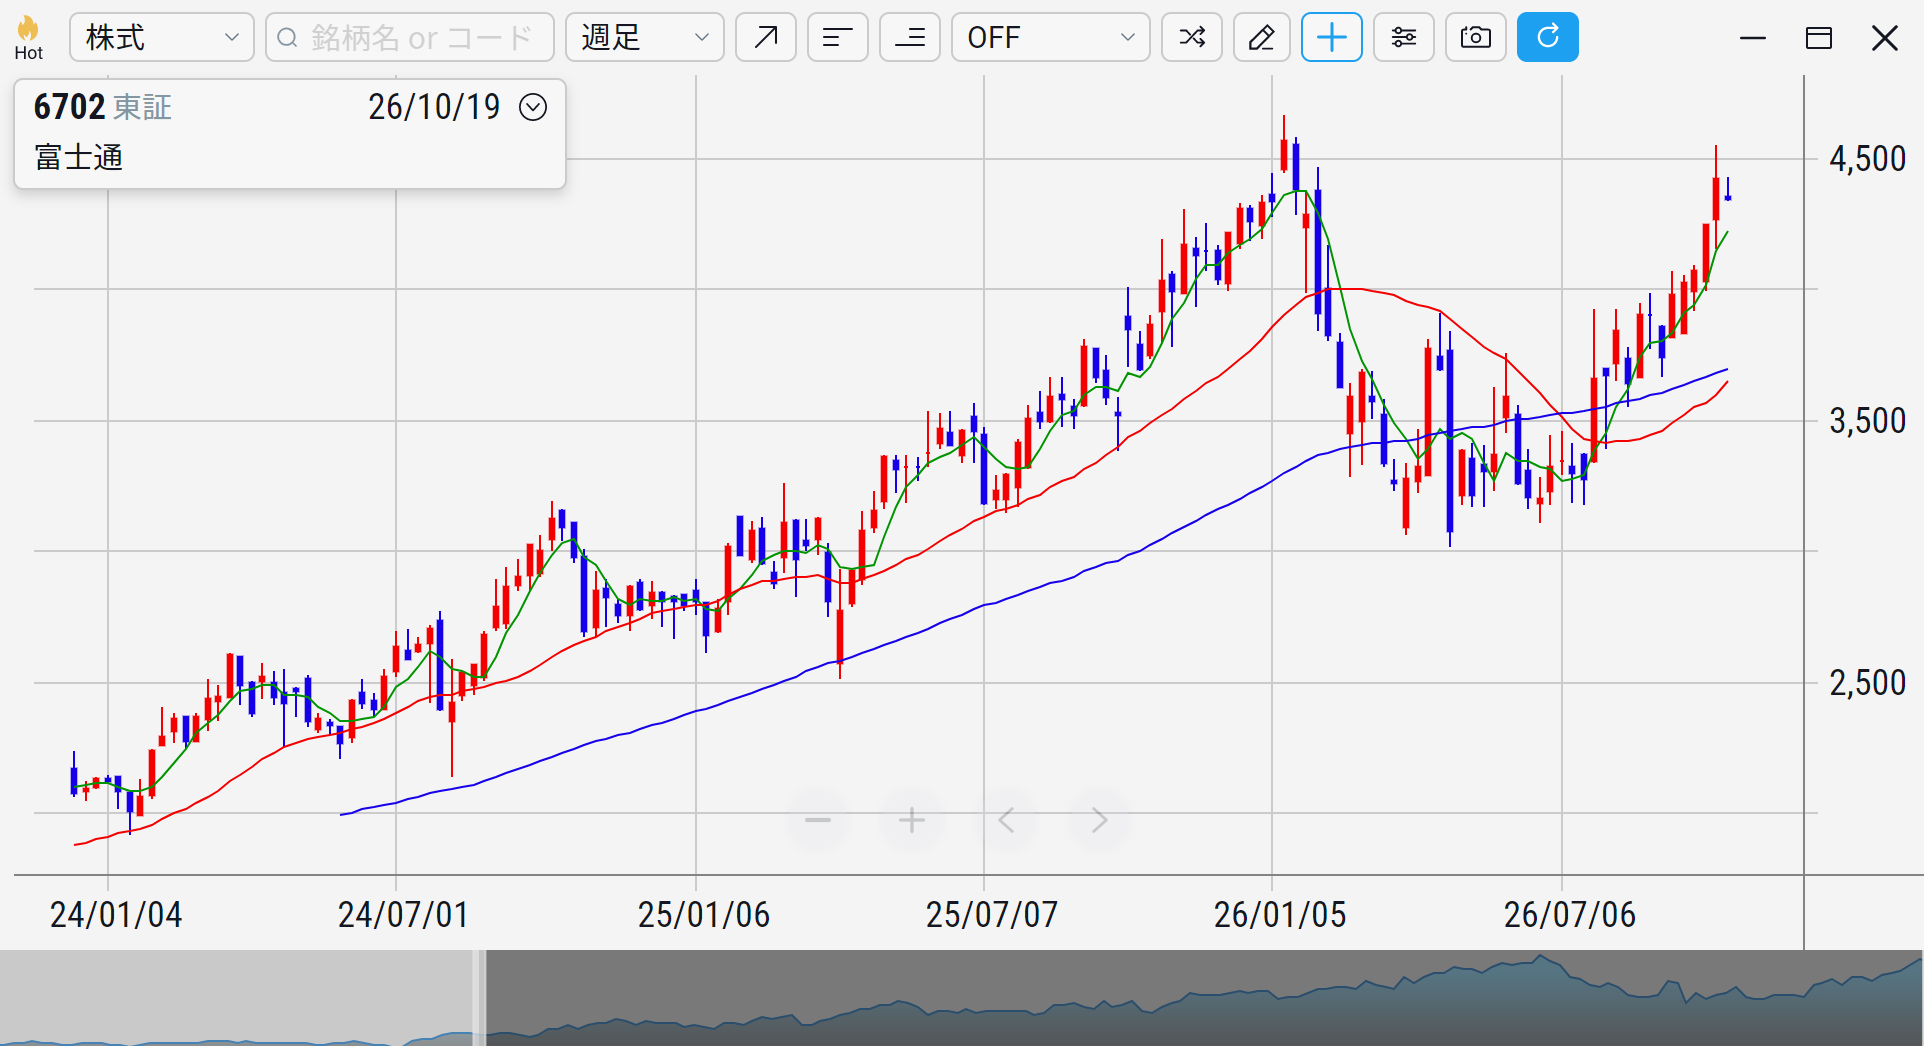Expand the 6702 富士通 info panel chevron
The height and width of the screenshot is (1046, 1924).
tap(533, 107)
